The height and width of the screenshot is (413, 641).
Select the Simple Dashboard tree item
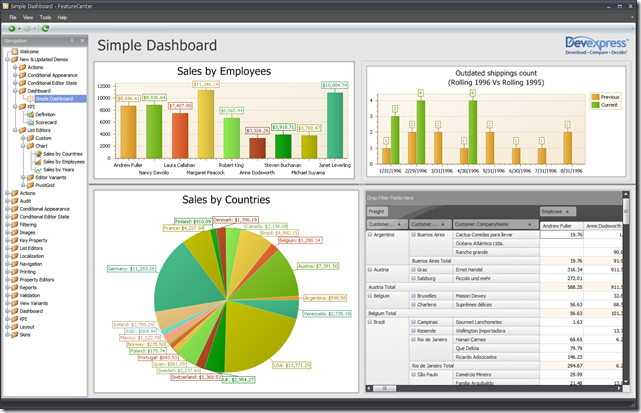tap(54, 99)
